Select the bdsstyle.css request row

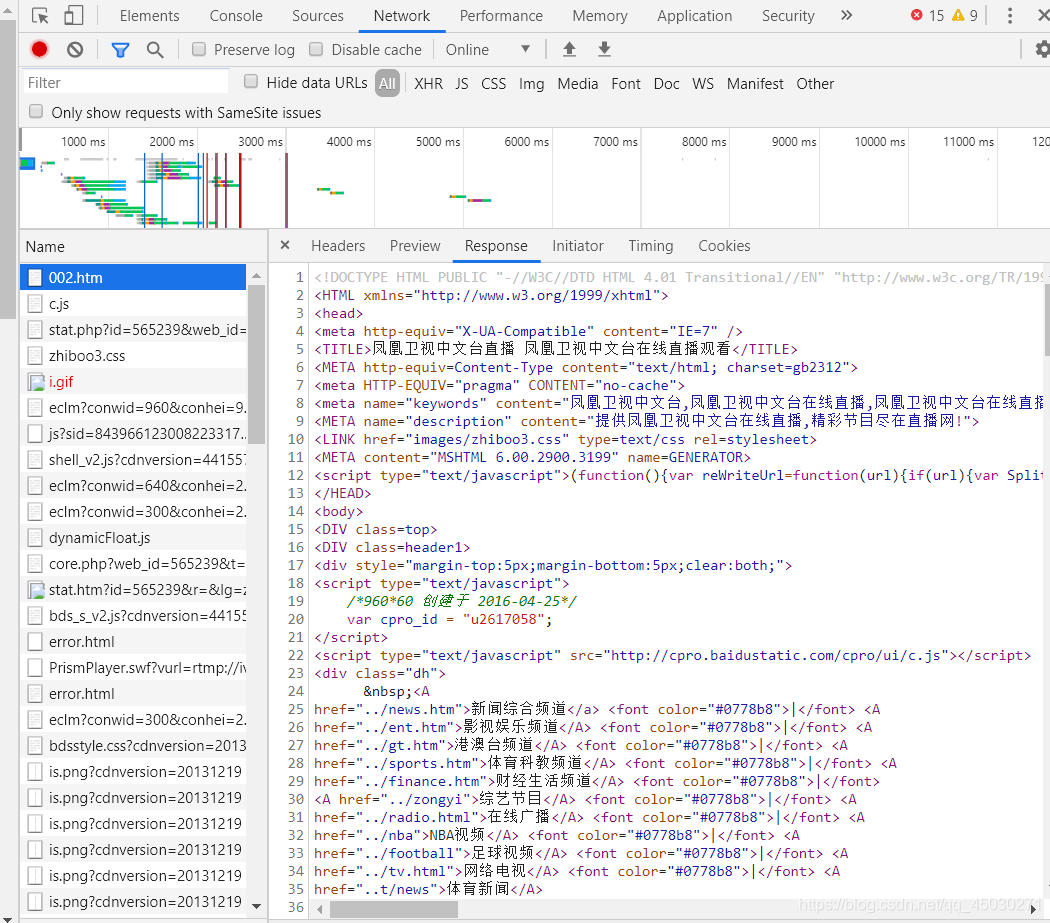(133, 746)
